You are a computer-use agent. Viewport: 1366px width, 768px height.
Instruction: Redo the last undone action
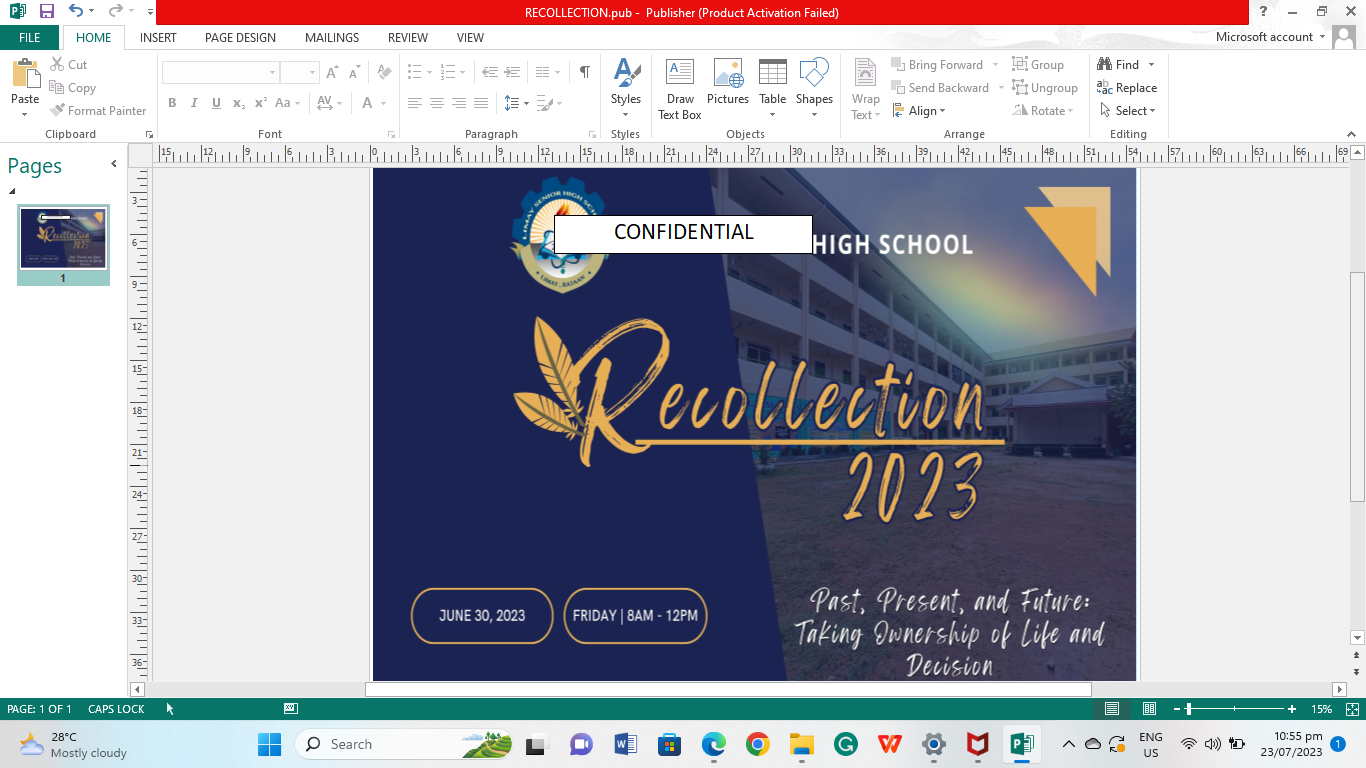tap(115, 12)
